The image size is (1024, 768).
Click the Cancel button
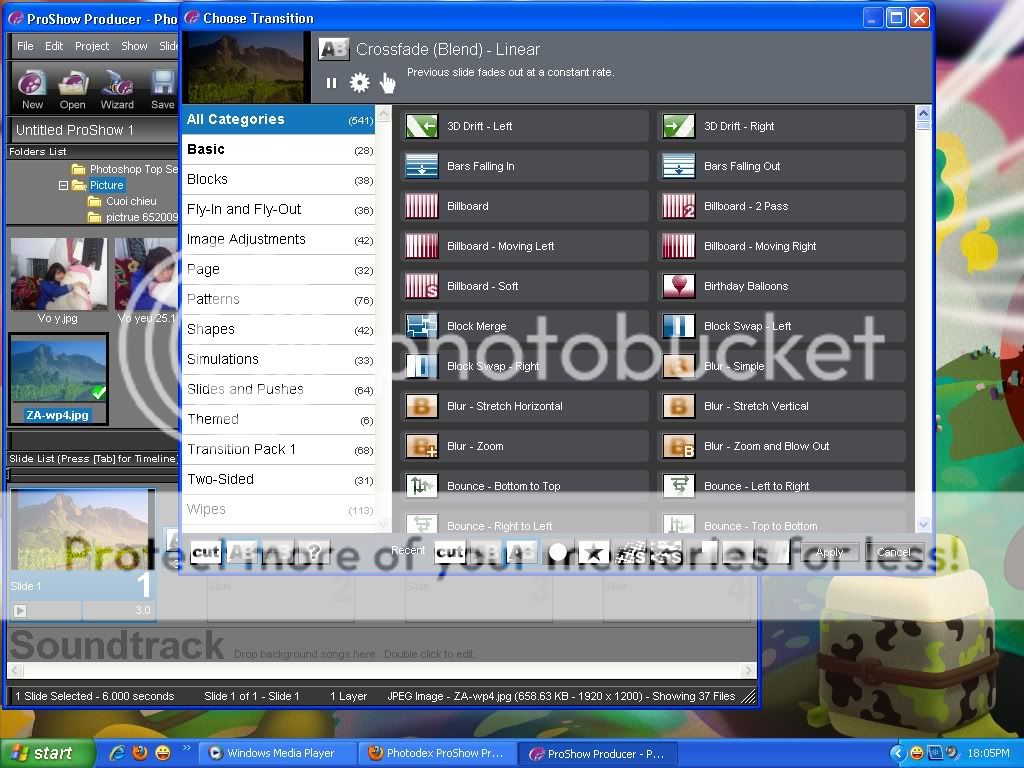[894, 552]
